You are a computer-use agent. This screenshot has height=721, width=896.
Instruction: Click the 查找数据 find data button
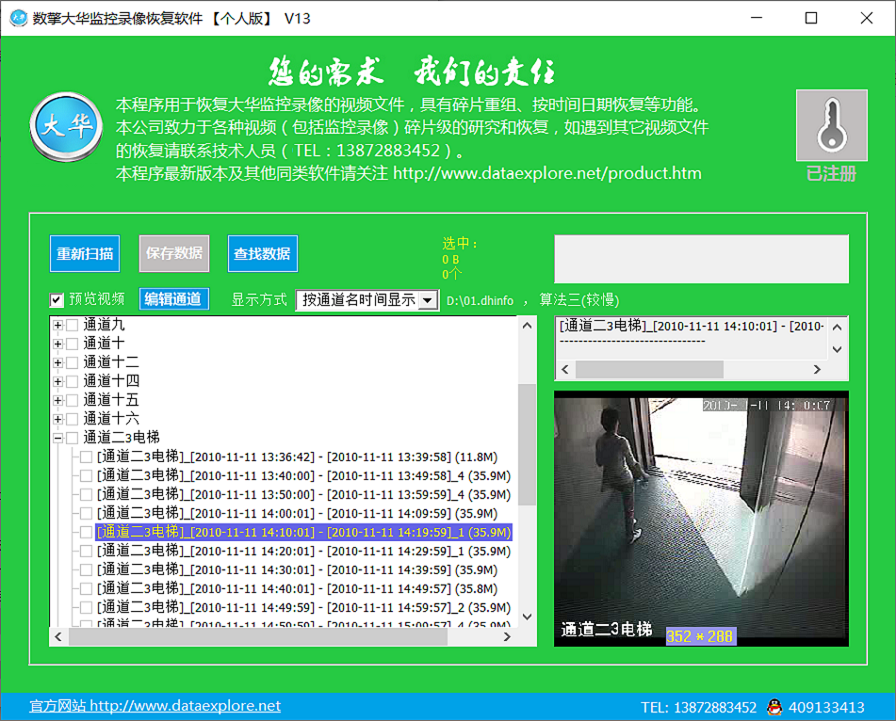[262, 253]
